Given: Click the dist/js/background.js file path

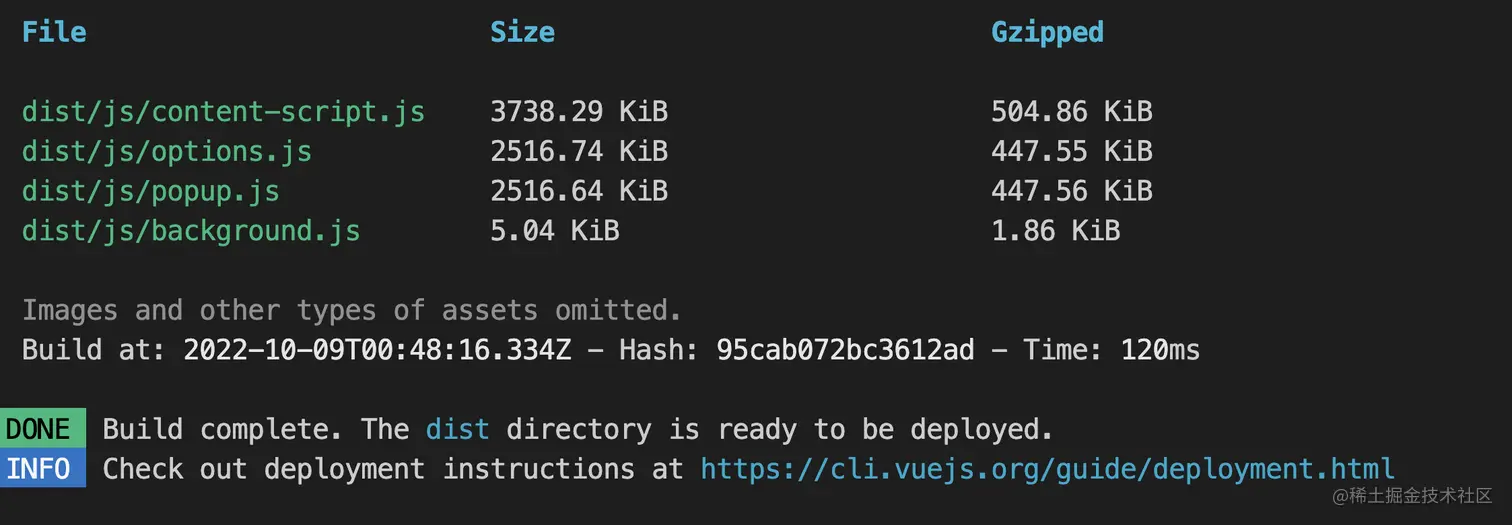Looking at the screenshot, I should (191, 231).
